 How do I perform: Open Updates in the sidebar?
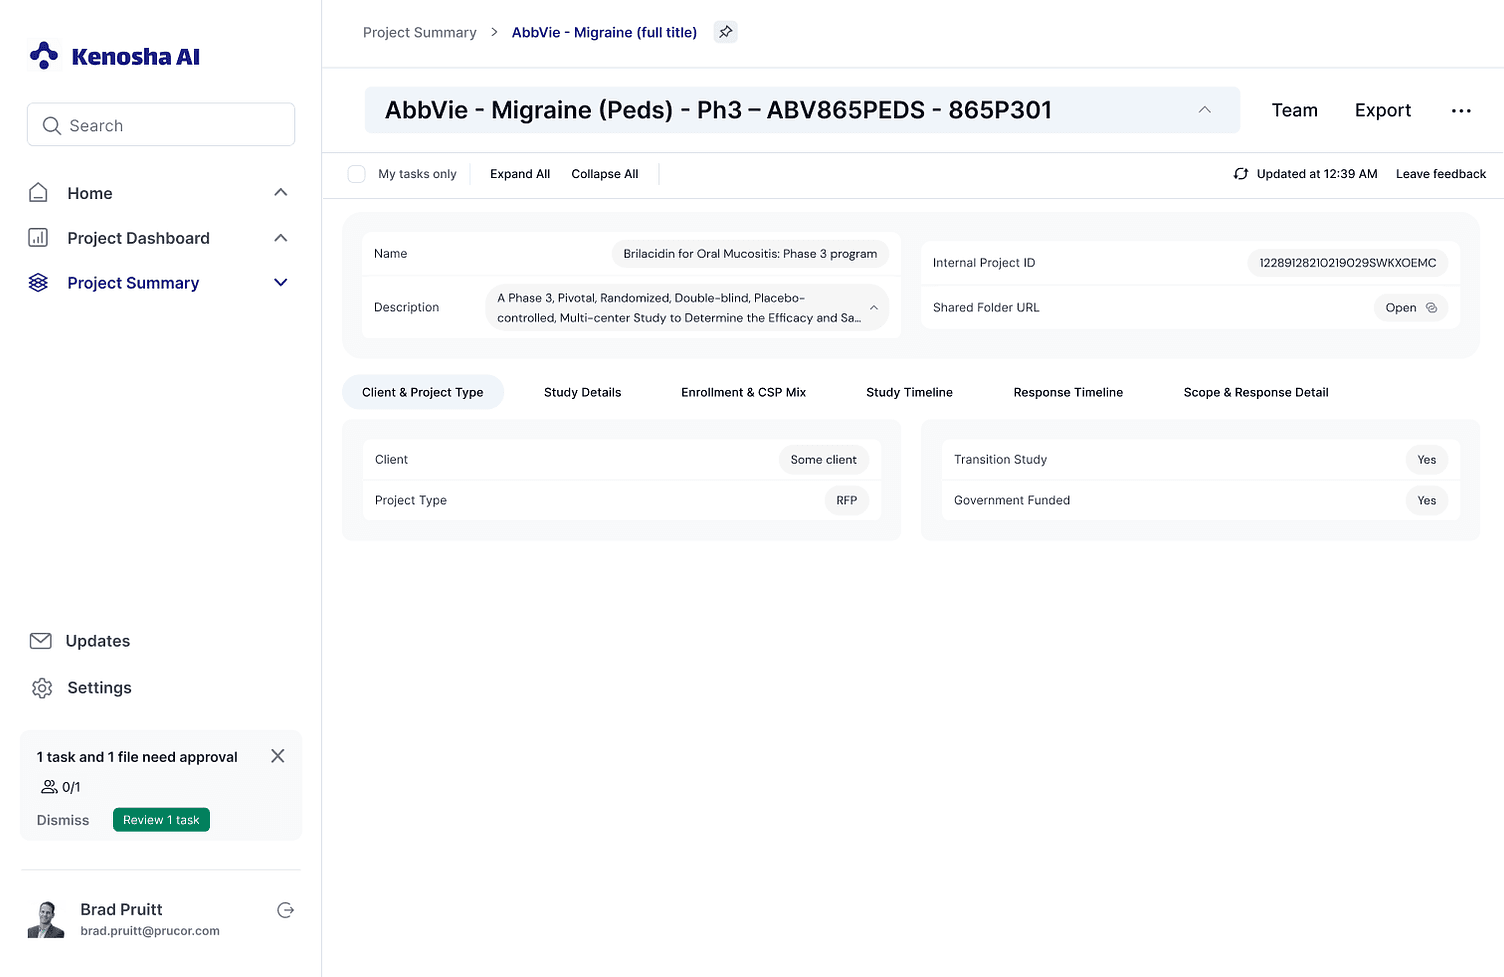click(x=98, y=641)
